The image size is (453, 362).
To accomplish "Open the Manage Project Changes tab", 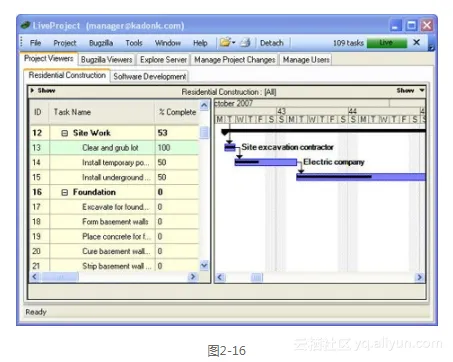I will pos(235,60).
